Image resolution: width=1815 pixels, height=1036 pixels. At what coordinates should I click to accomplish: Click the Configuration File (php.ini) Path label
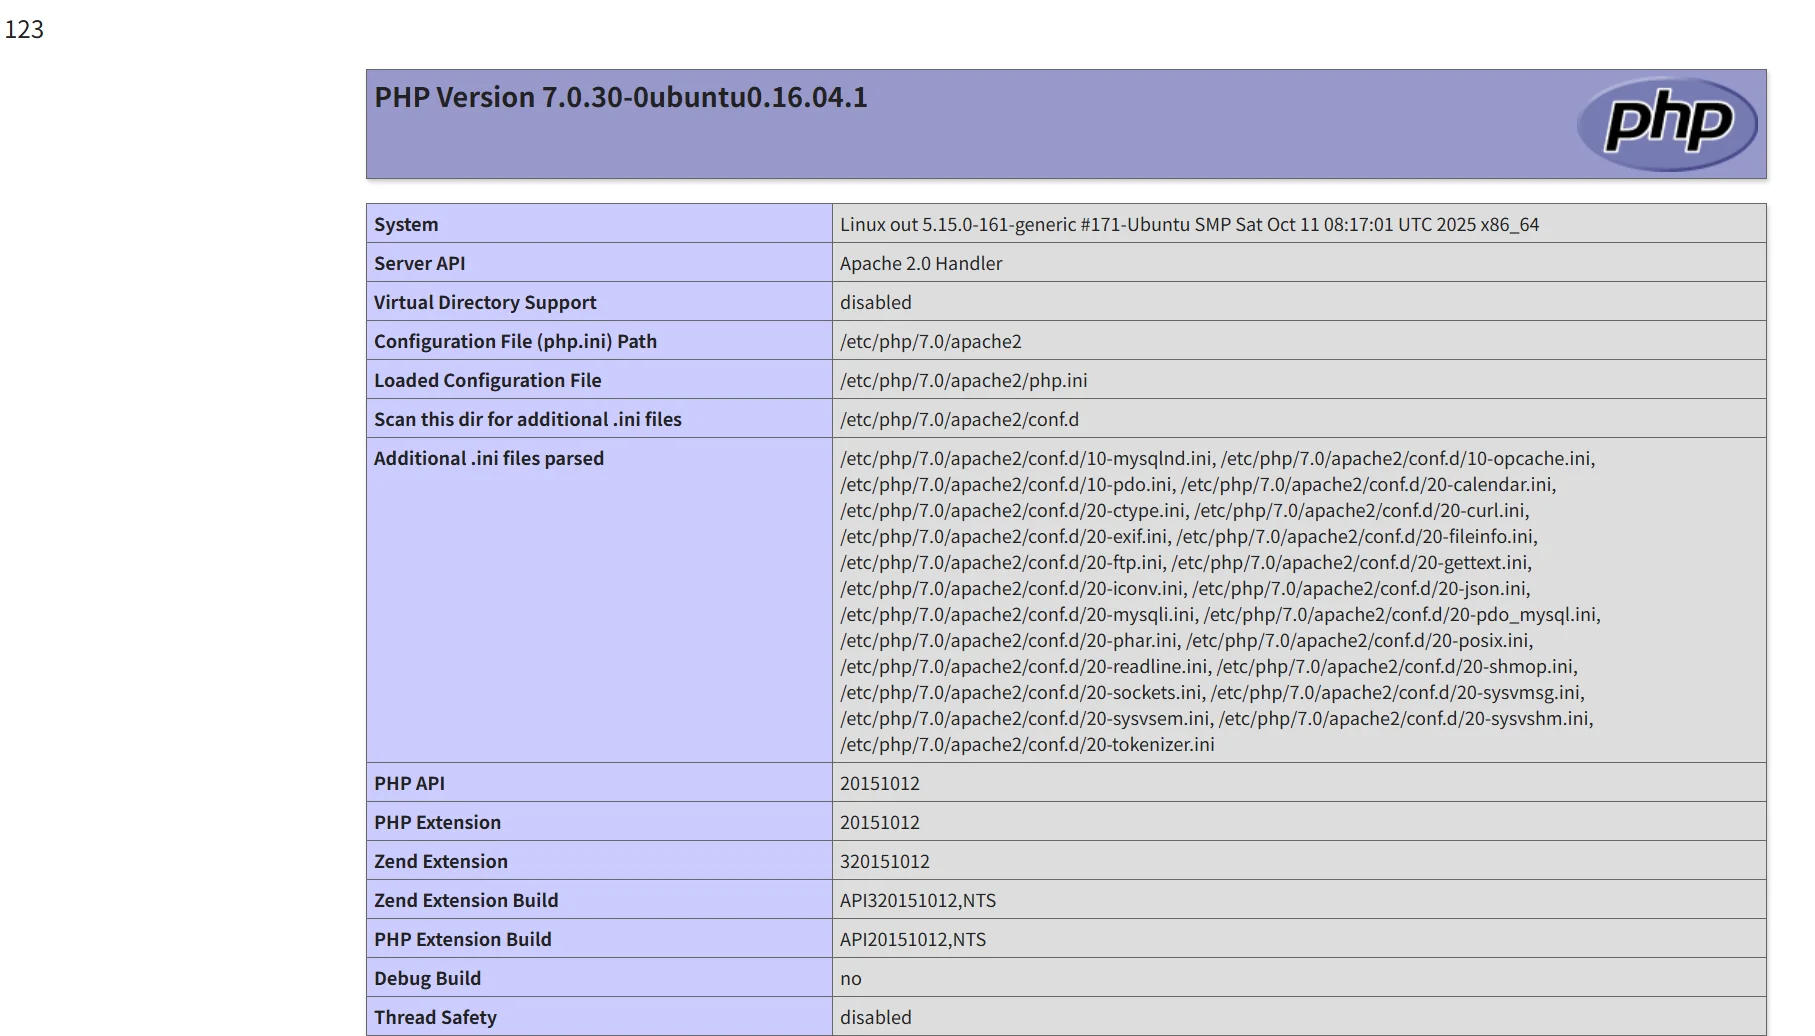click(515, 341)
